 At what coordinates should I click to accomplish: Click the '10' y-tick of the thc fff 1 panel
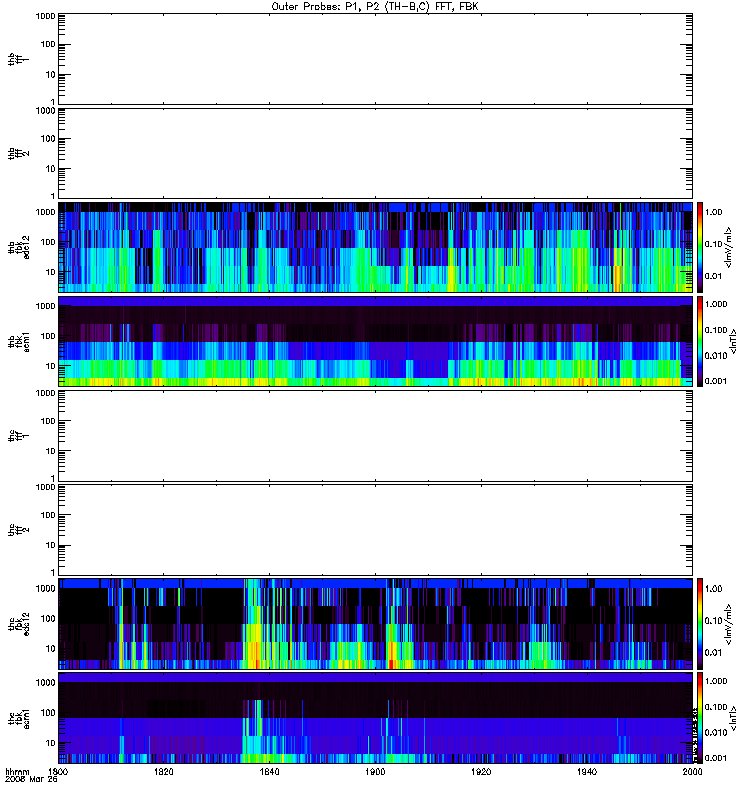50,451
